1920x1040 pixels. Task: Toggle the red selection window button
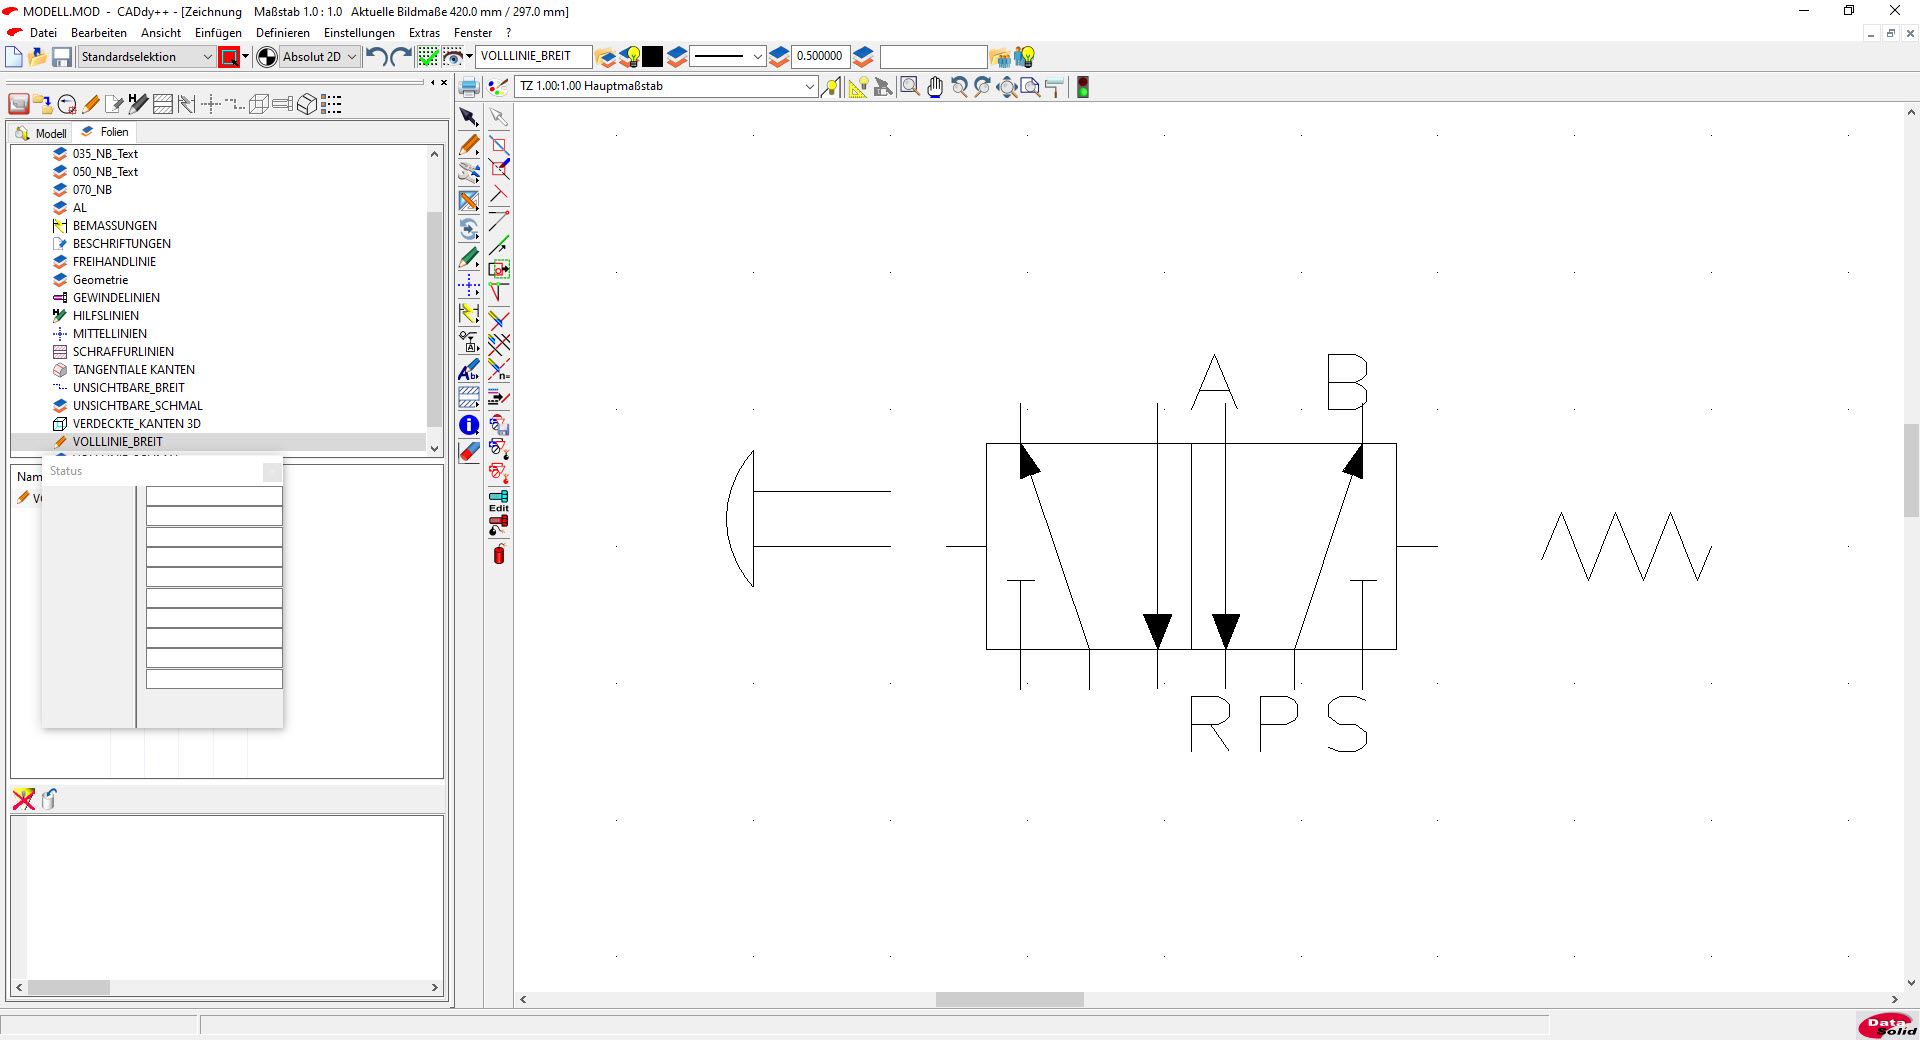229,57
